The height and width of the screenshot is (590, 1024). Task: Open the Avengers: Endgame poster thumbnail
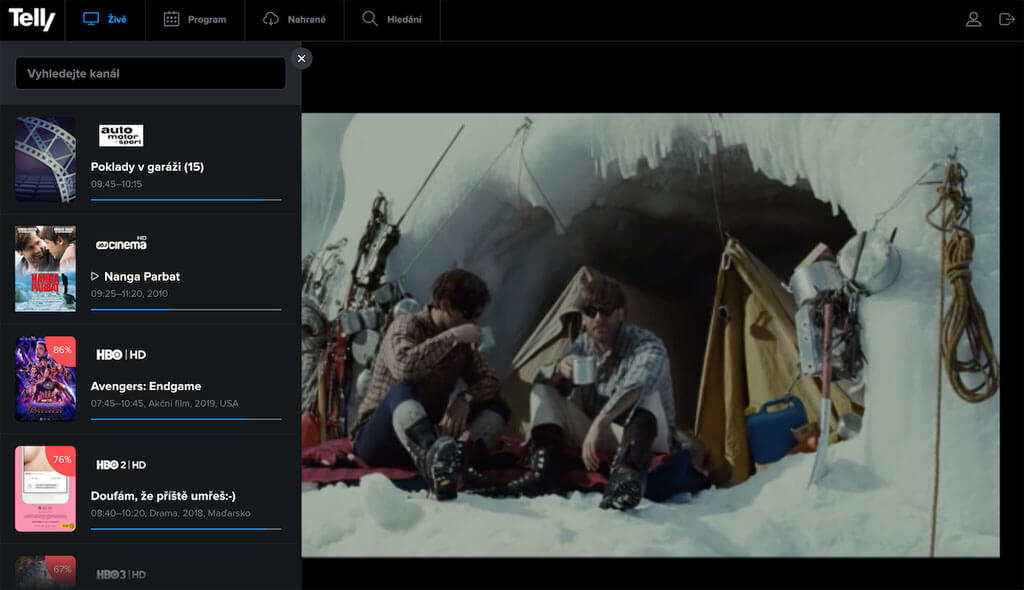coord(45,378)
